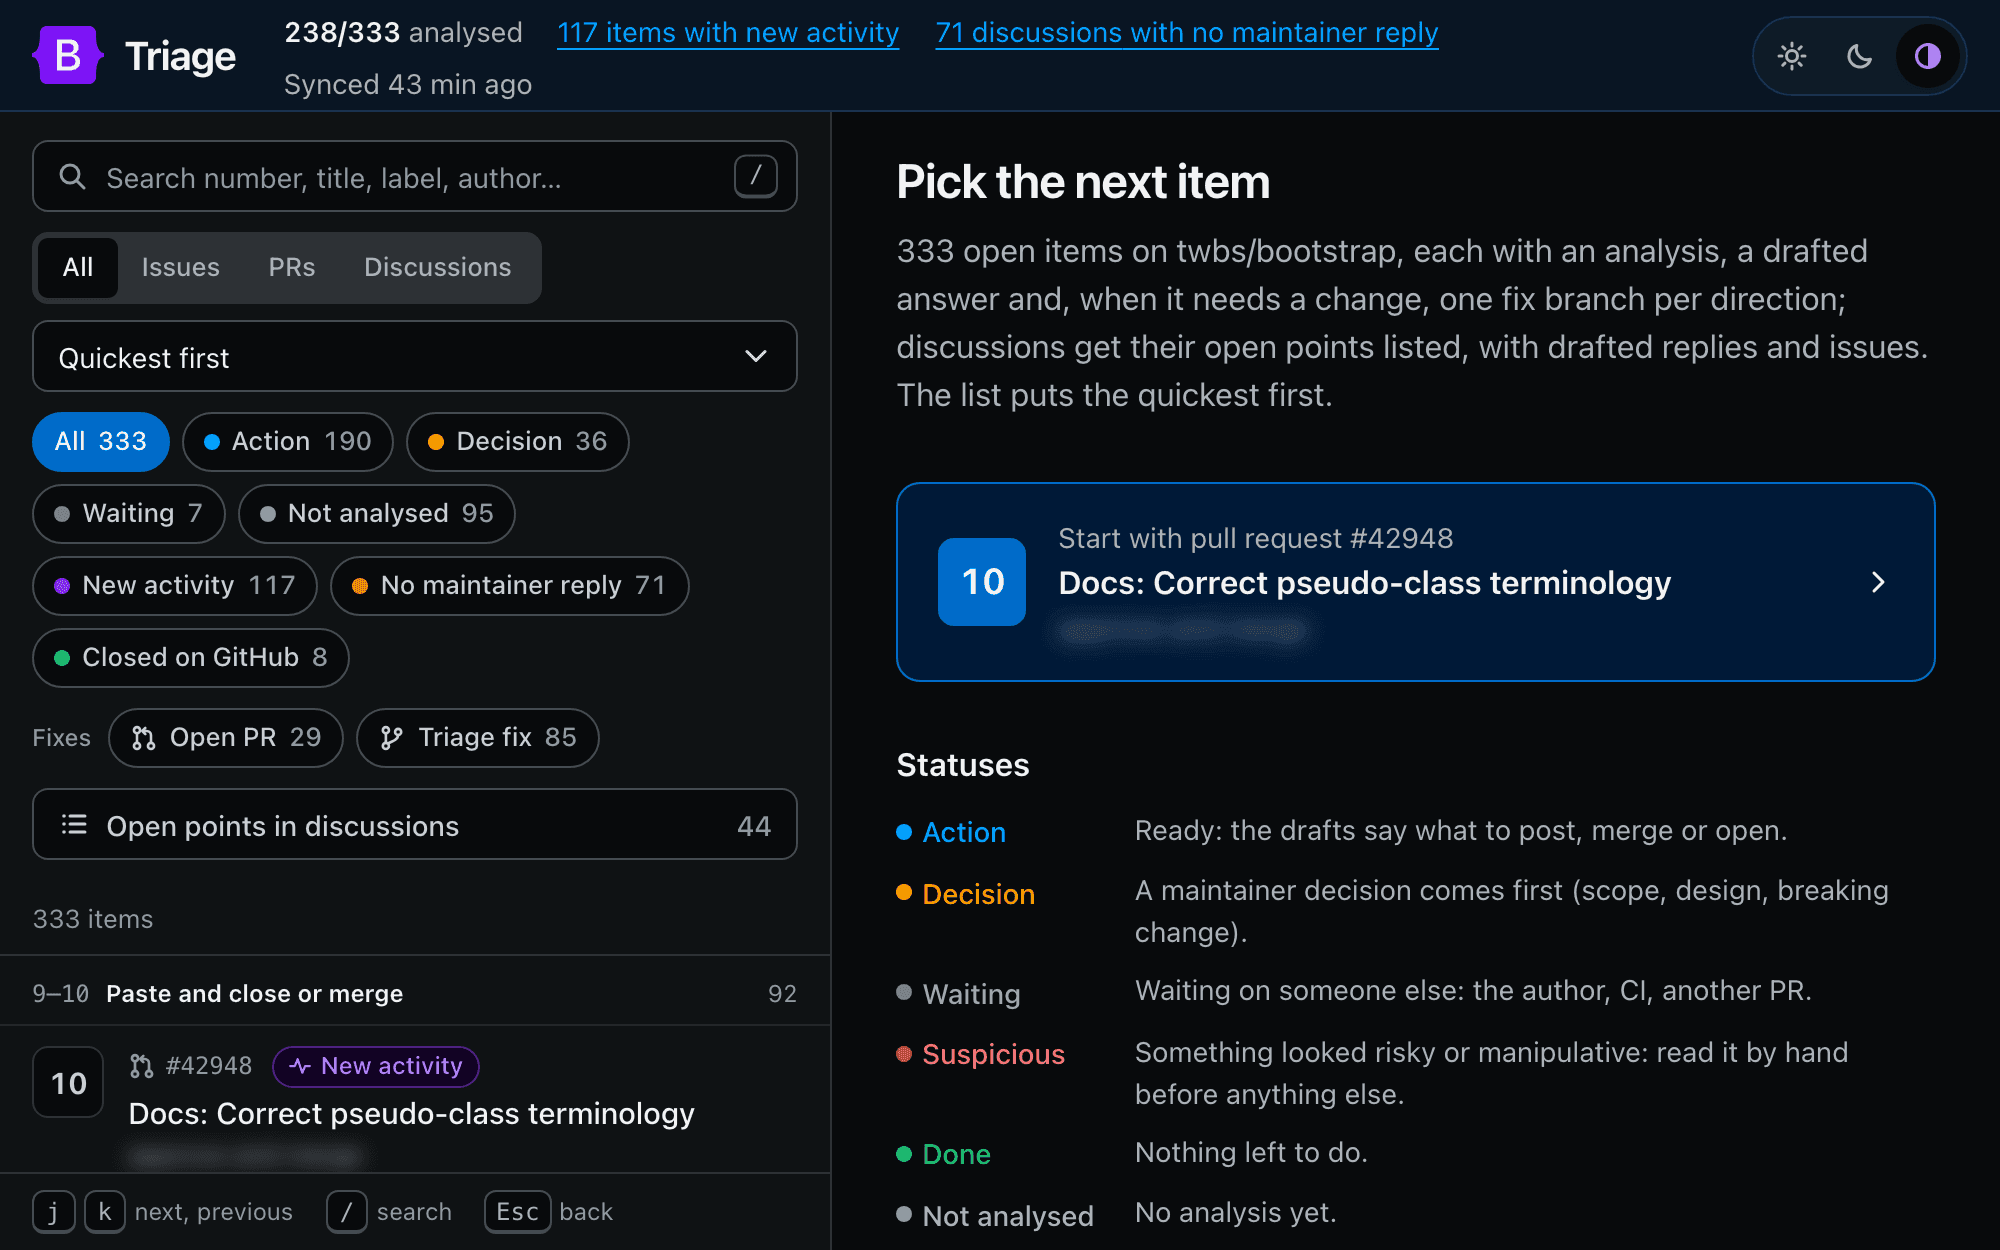This screenshot has height=1250, width=2000.
Task: Collapse the Paste and close or merge group
Action: (415, 993)
